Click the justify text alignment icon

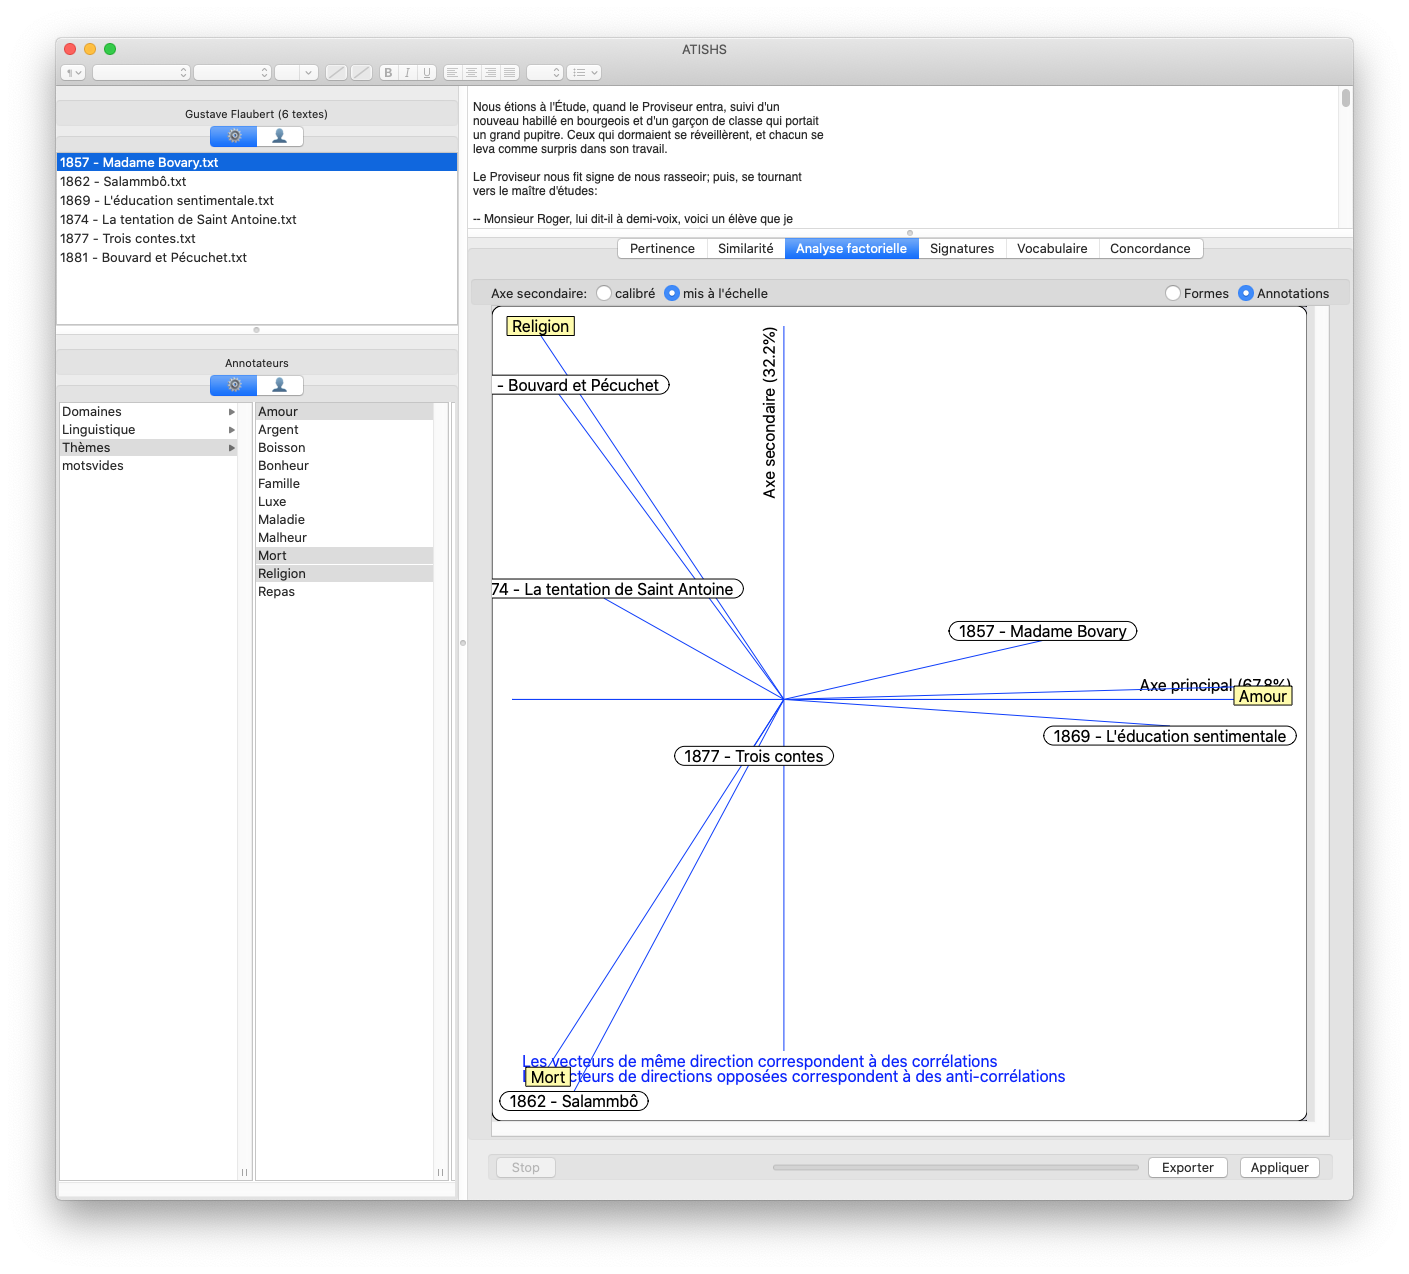510,72
